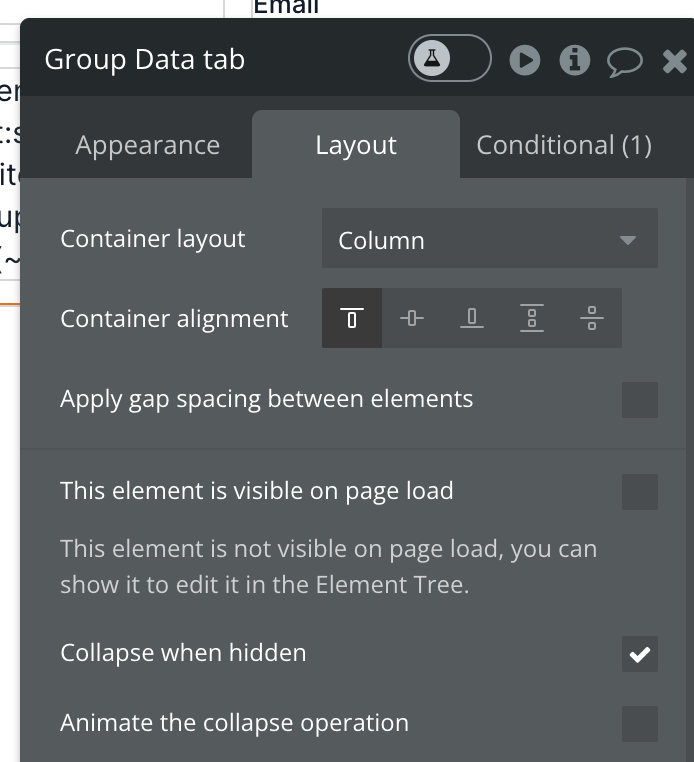Choose space-between container alignment icon
Image resolution: width=694 pixels, height=762 pixels.
pyautogui.click(x=532, y=319)
